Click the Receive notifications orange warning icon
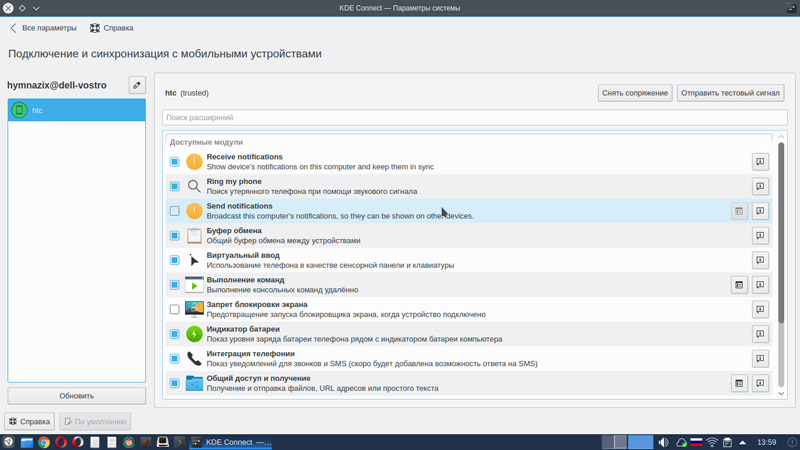Image resolution: width=800 pixels, height=450 pixels. (x=194, y=162)
